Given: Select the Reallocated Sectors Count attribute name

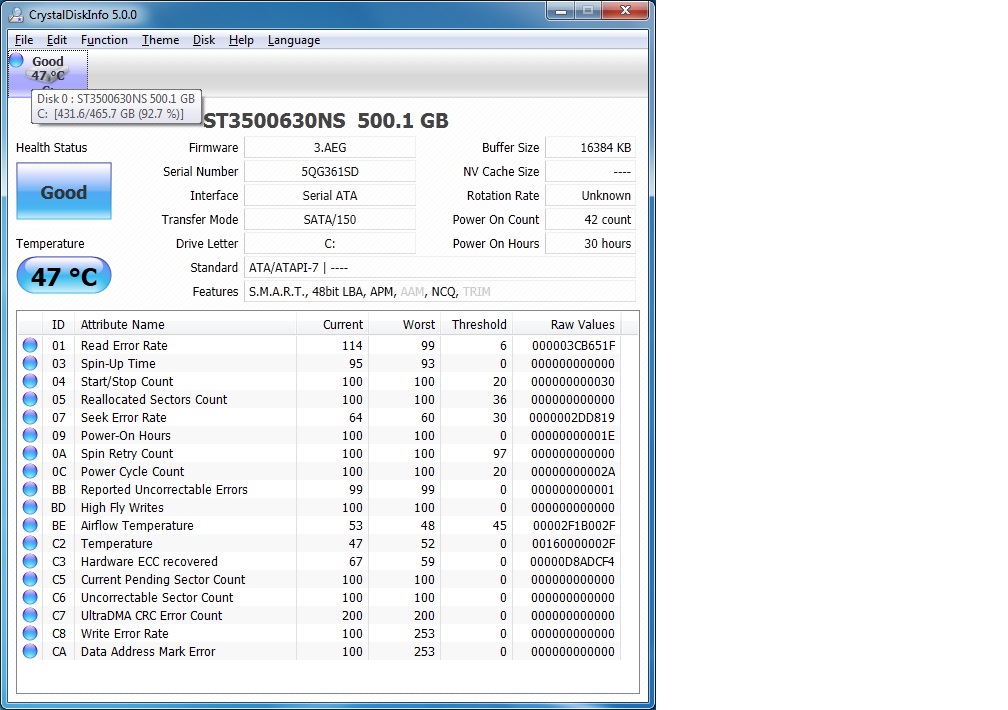Looking at the screenshot, I should point(154,399).
